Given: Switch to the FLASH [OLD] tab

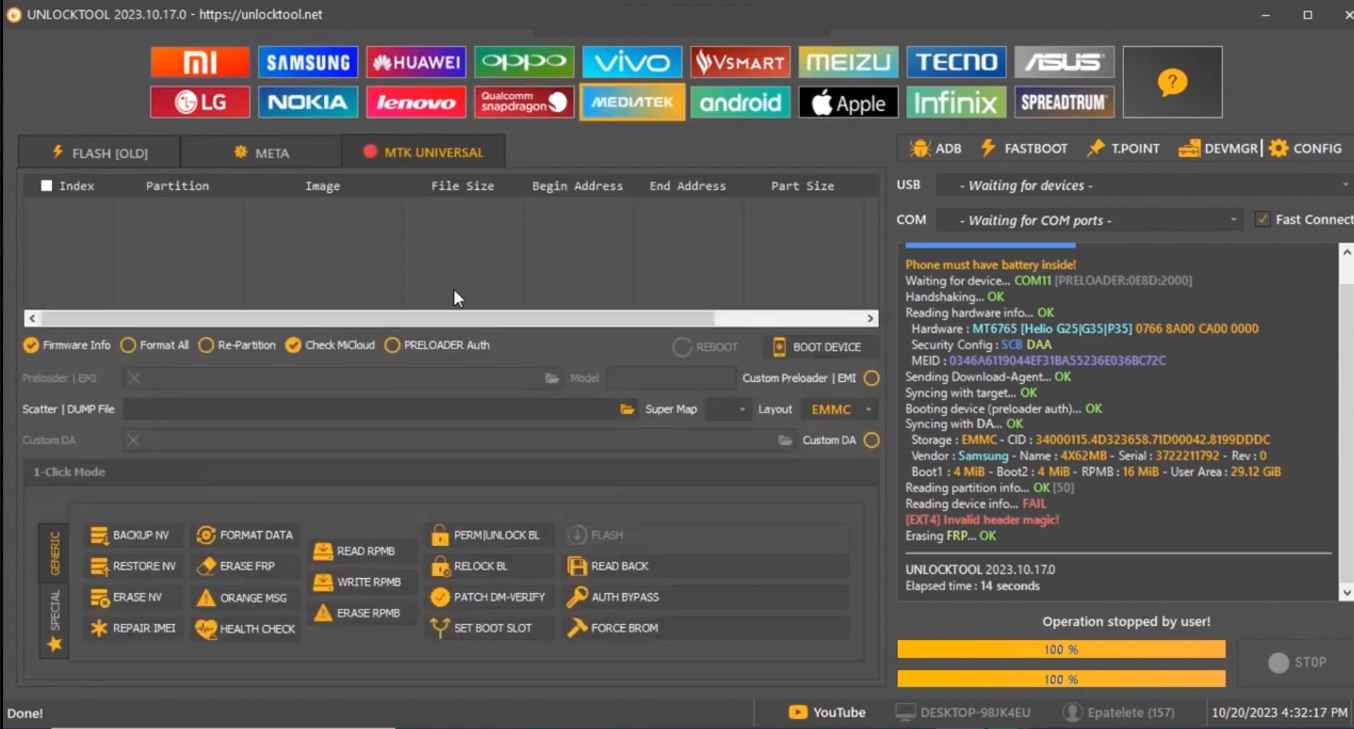Looking at the screenshot, I should (100, 152).
